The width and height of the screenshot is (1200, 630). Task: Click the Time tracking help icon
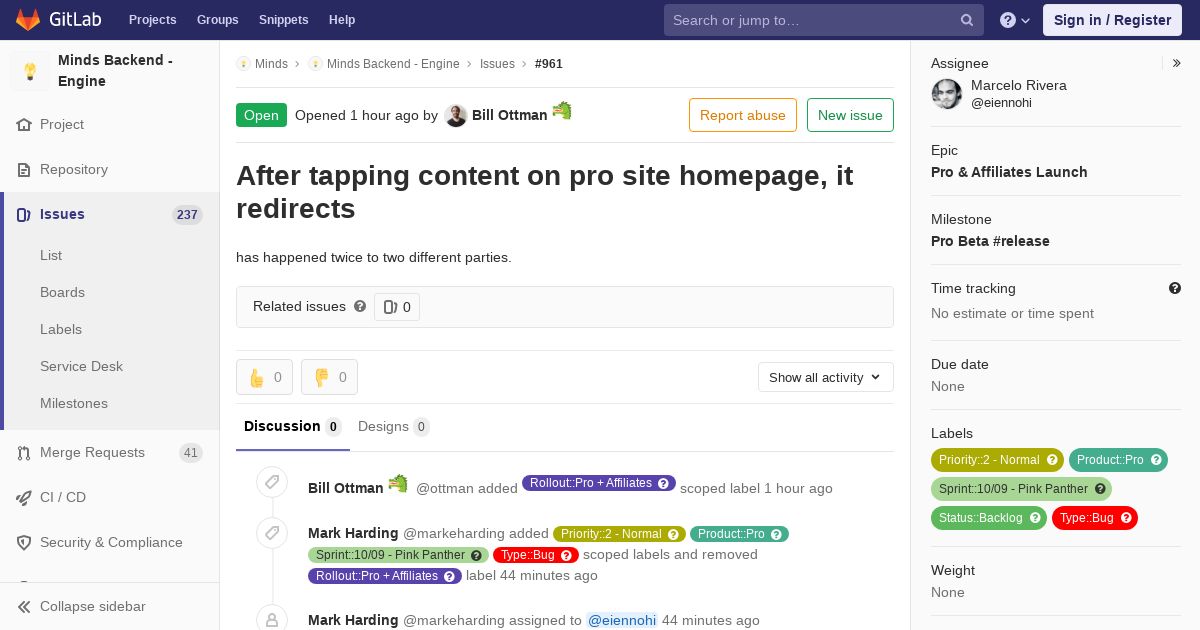click(x=1175, y=288)
